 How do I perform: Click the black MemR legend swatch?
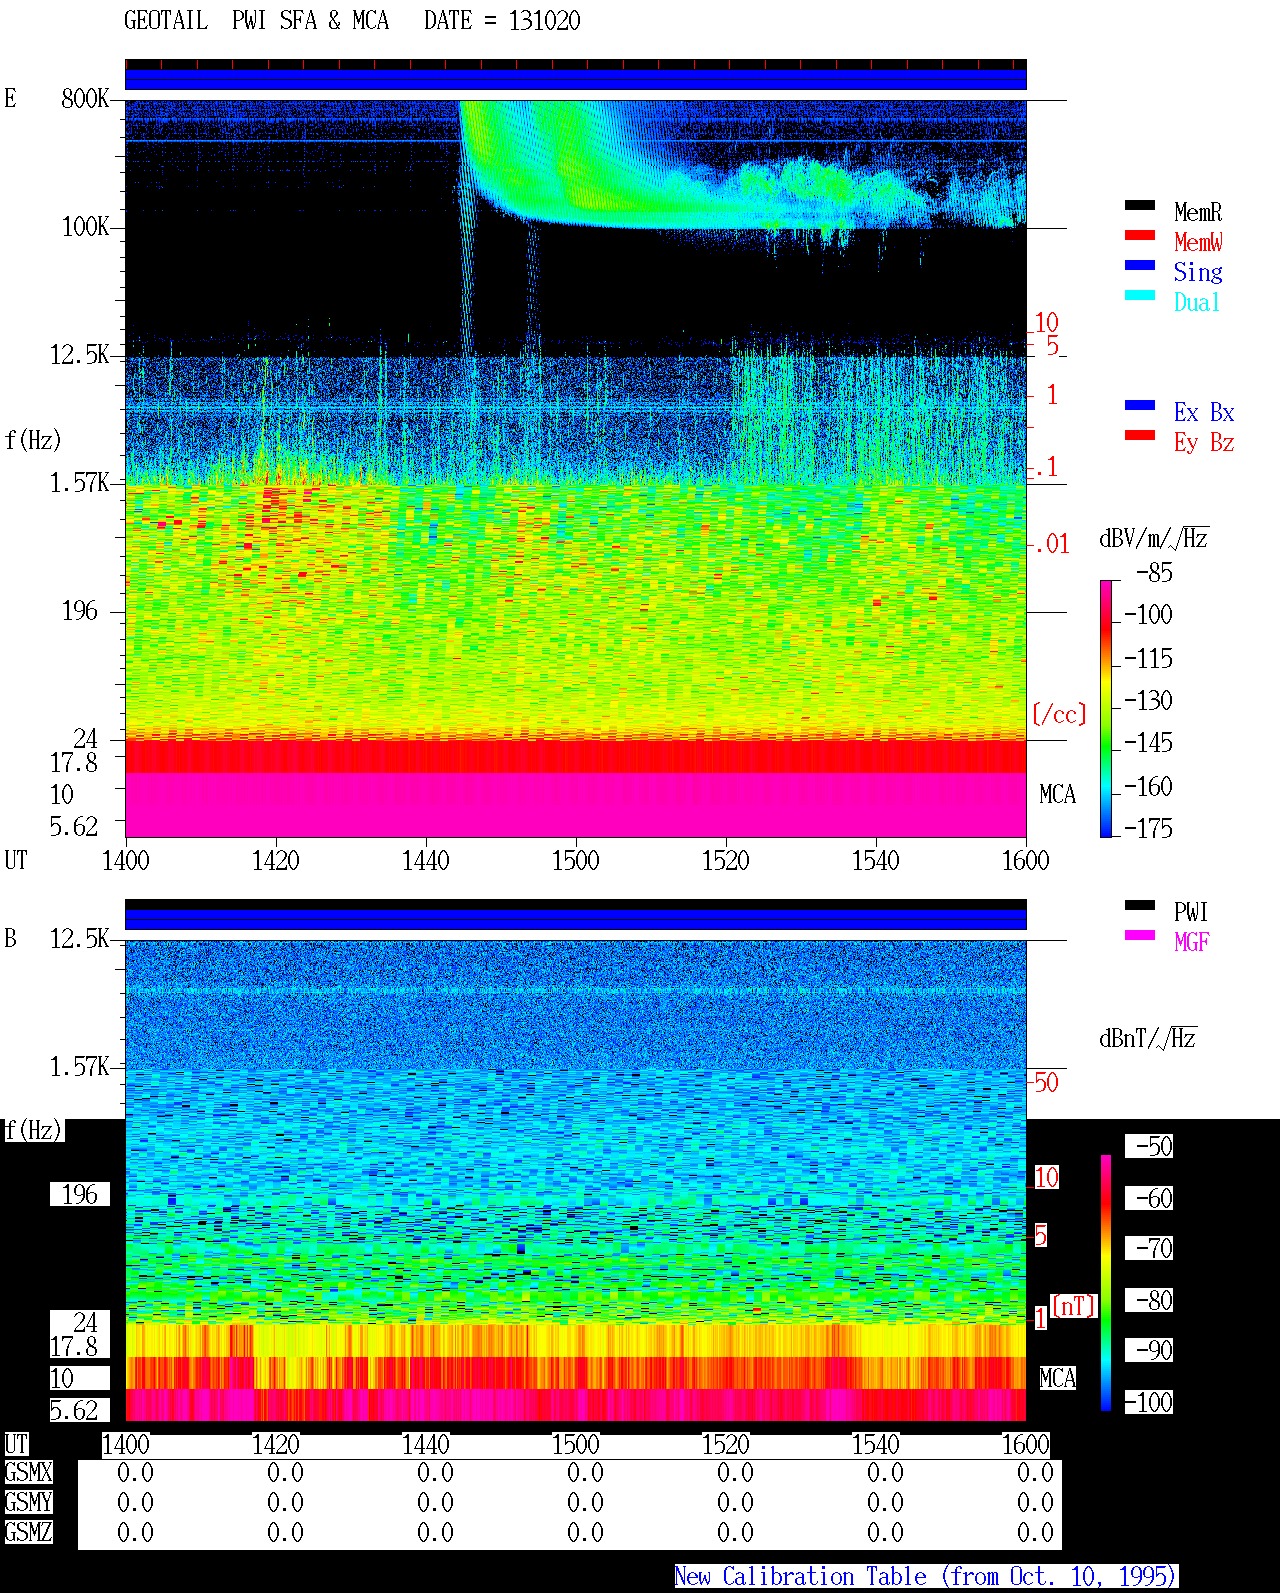[1140, 205]
